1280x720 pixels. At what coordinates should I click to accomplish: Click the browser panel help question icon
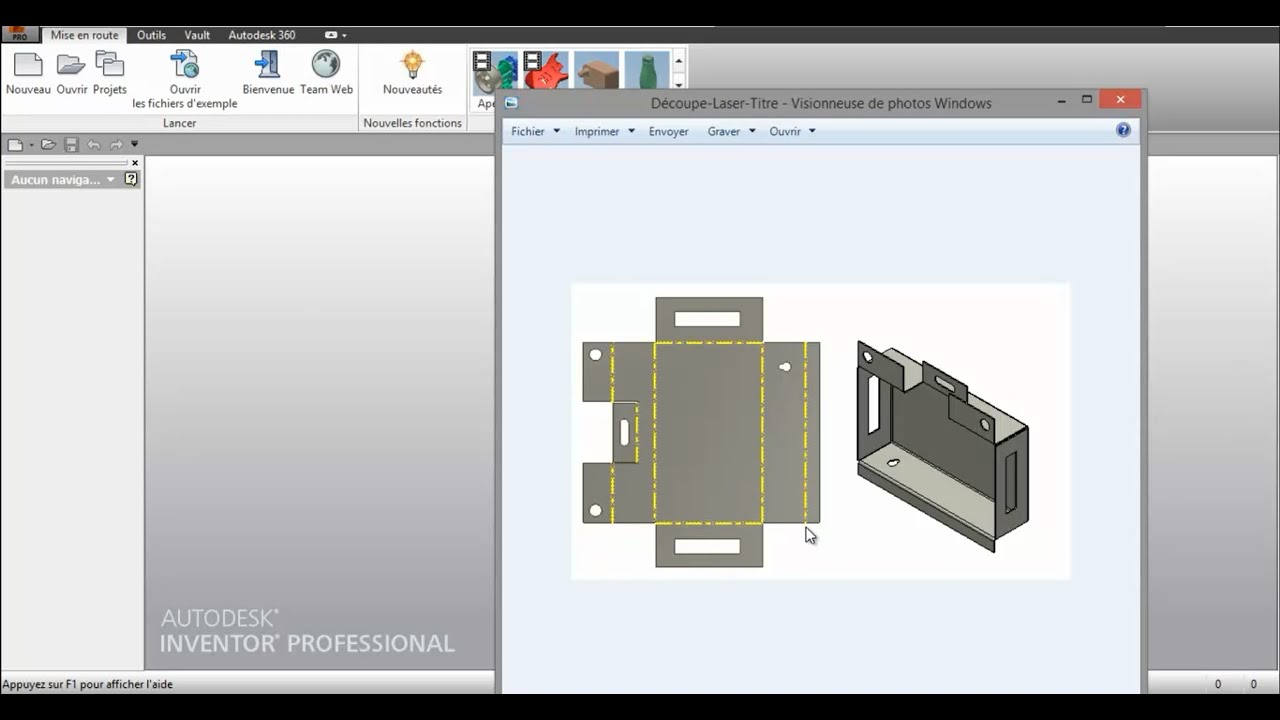click(x=131, y=180)
